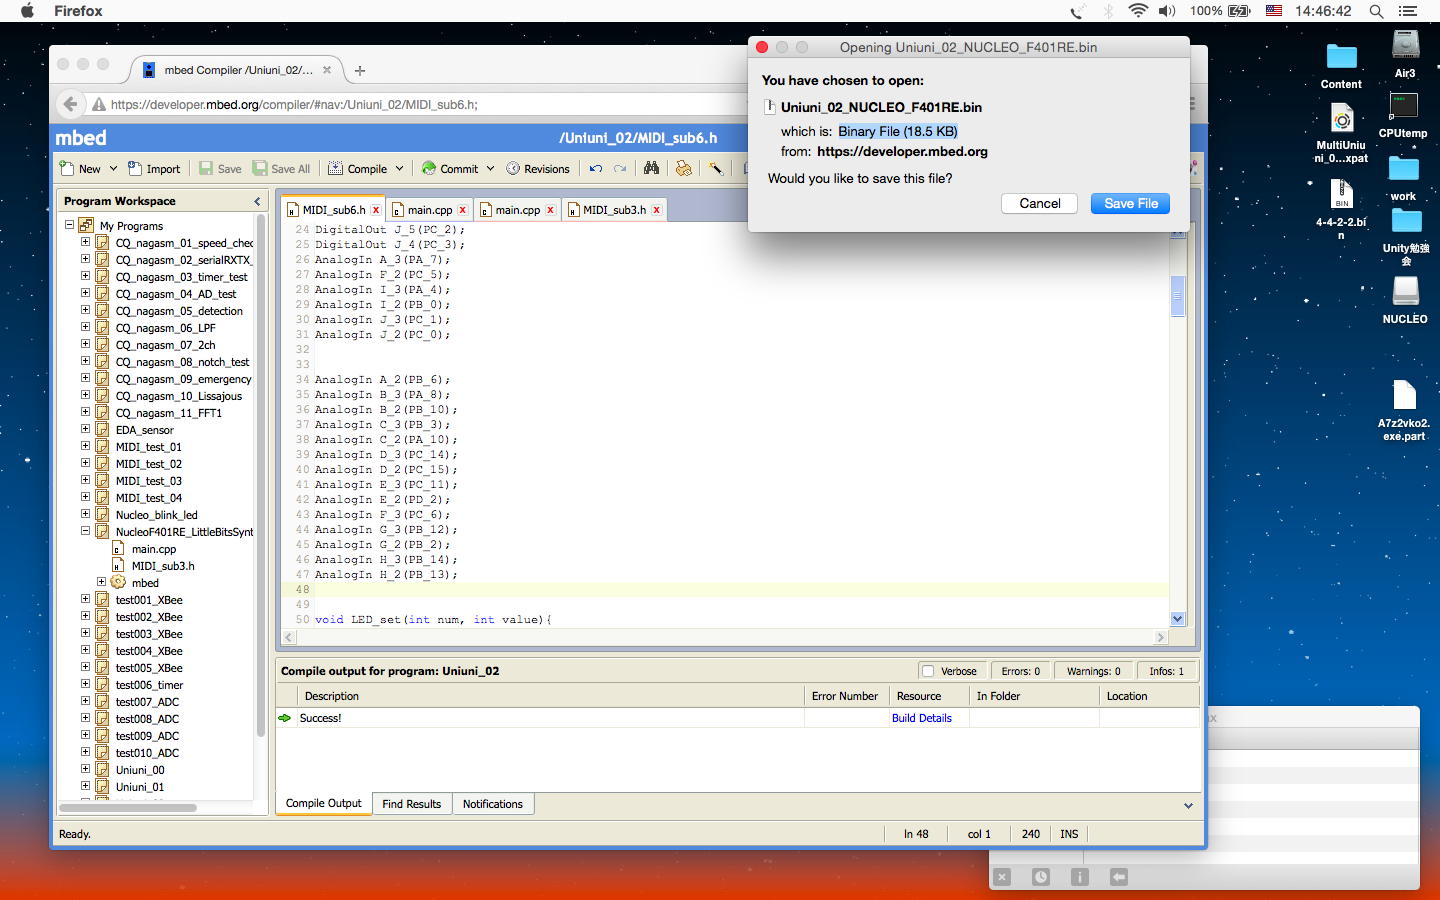The image size is (1440, 900).
Task: Select main.cpp under NucleoF401RE program
Action: tap(154, 548)
